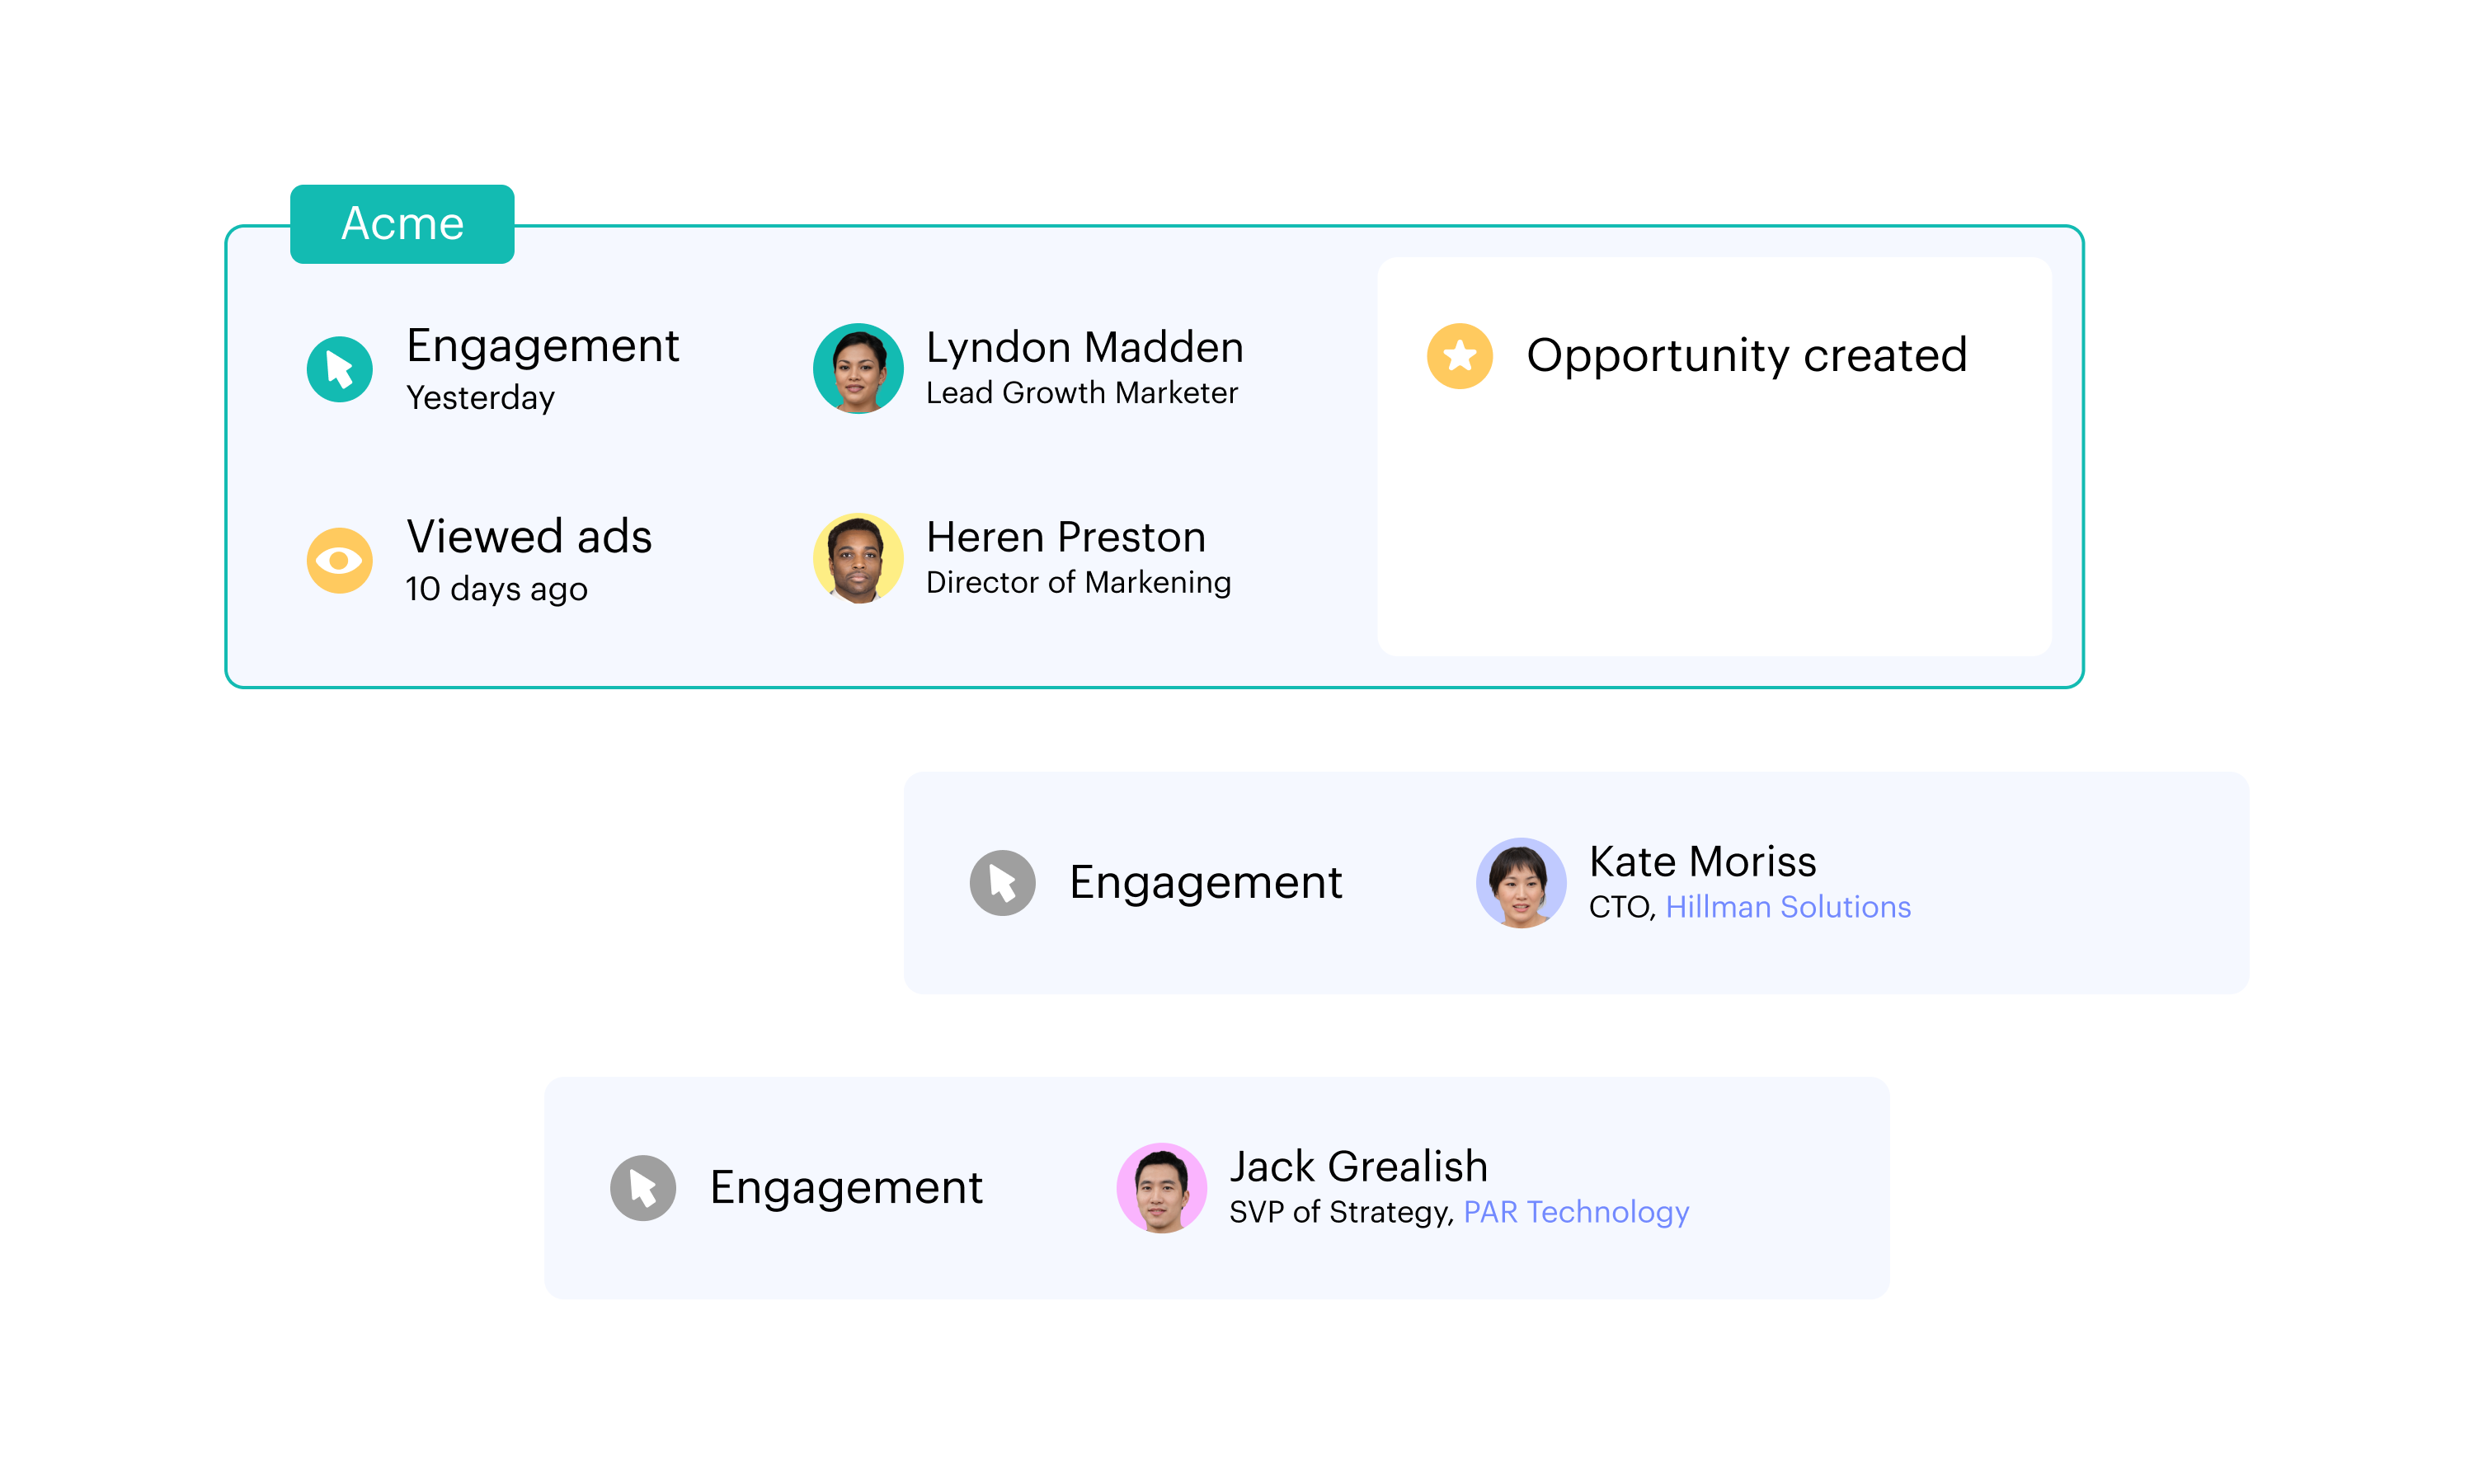The width and height of the screenshot is (2474, 1484).
Task: Click the Viewed ads activity label
Action: tap(529, 536)
